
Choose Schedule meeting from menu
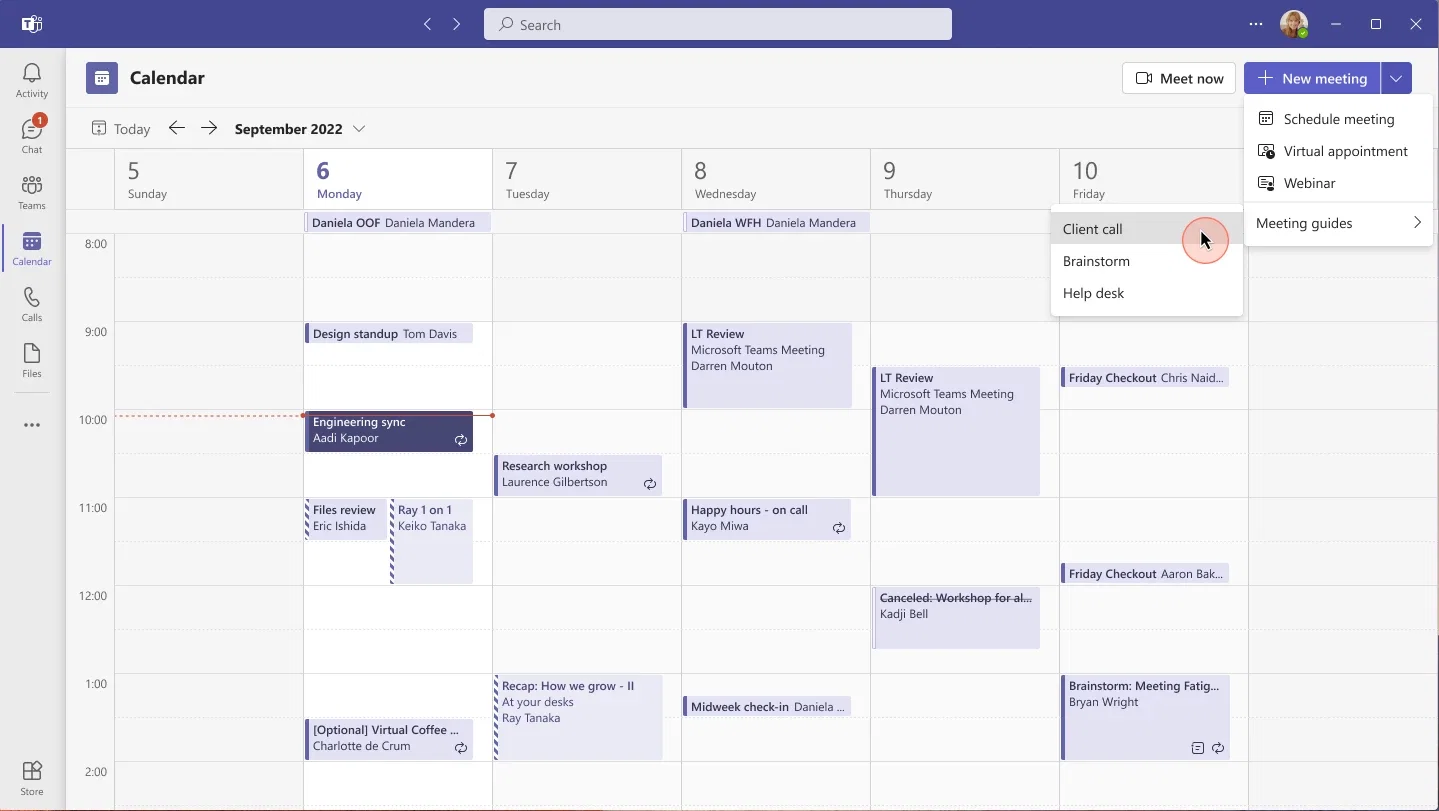coord(1339,119)
